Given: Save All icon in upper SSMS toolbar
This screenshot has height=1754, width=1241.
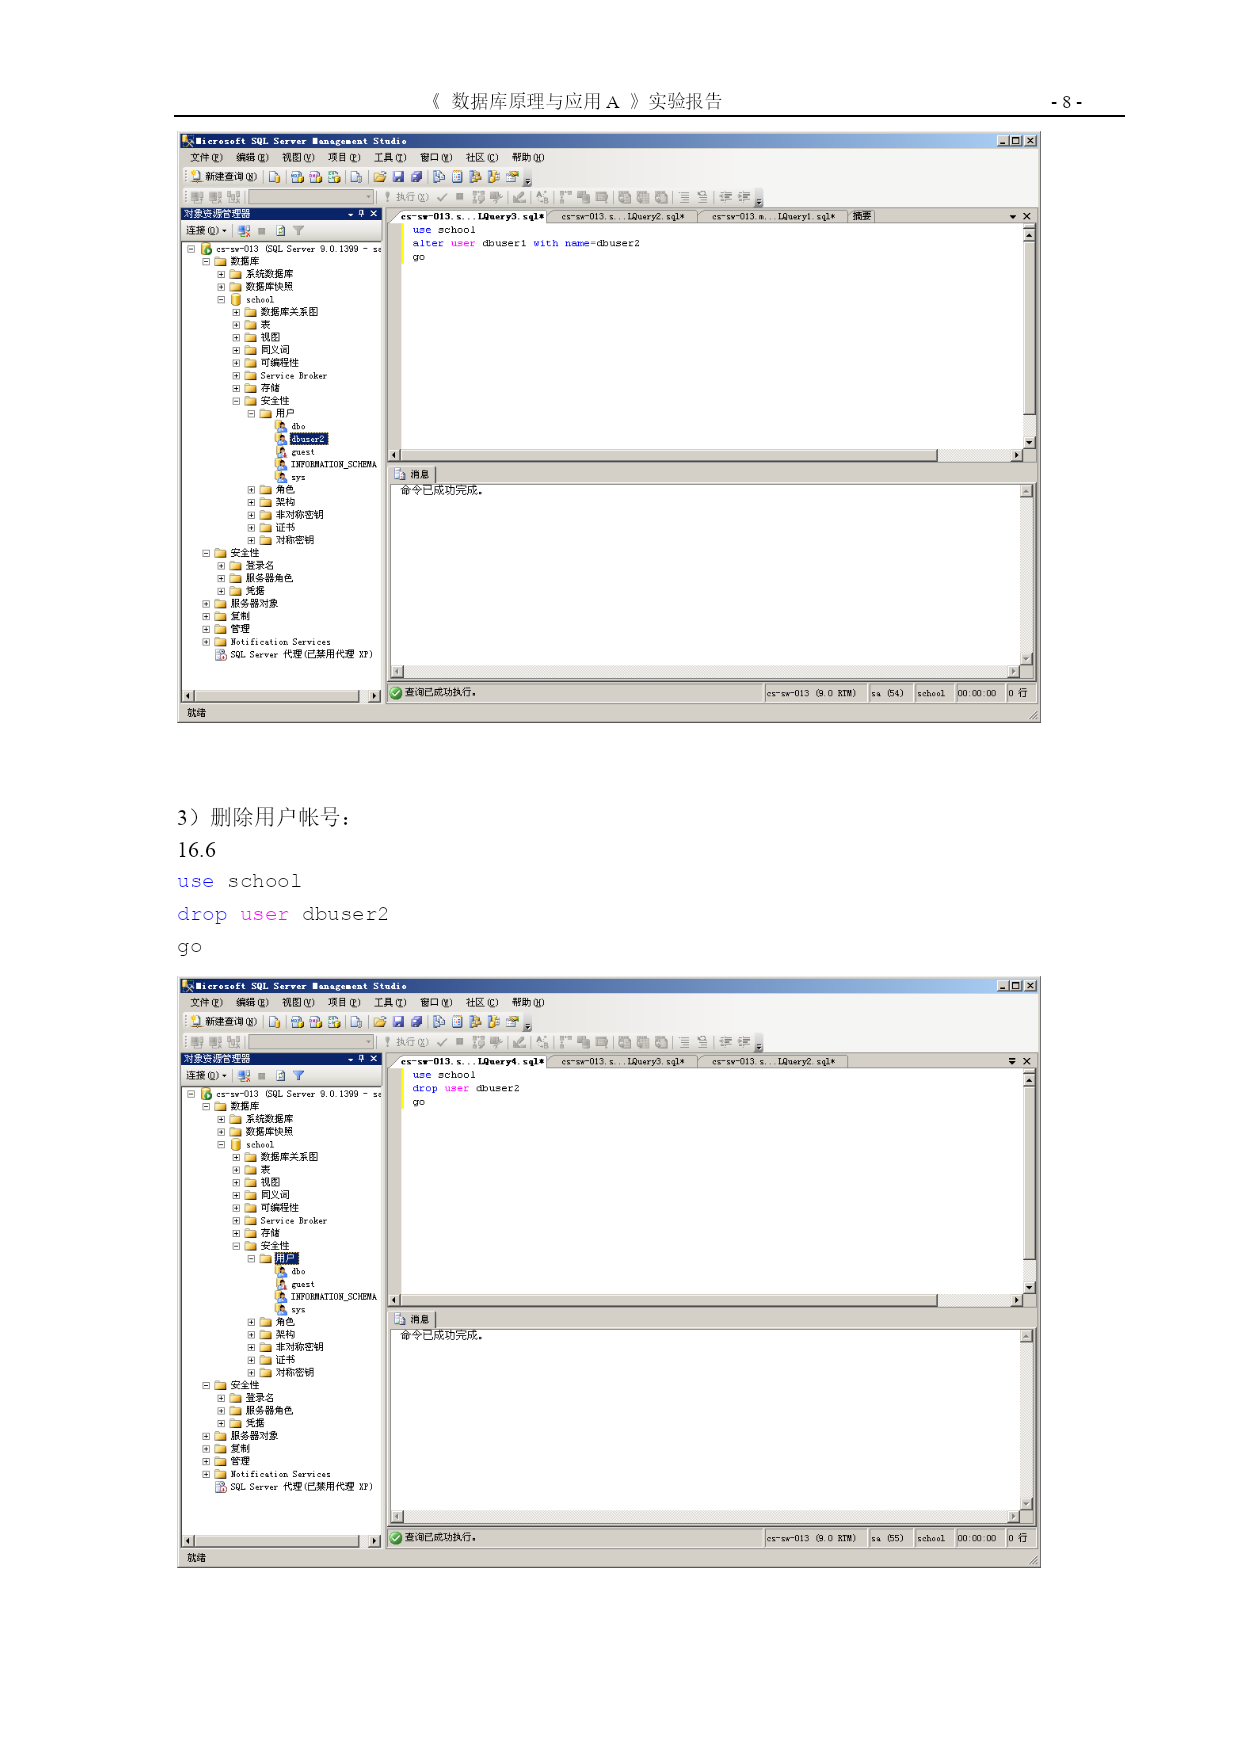Looking at the screenshot, I should click(x=416, y=177).
